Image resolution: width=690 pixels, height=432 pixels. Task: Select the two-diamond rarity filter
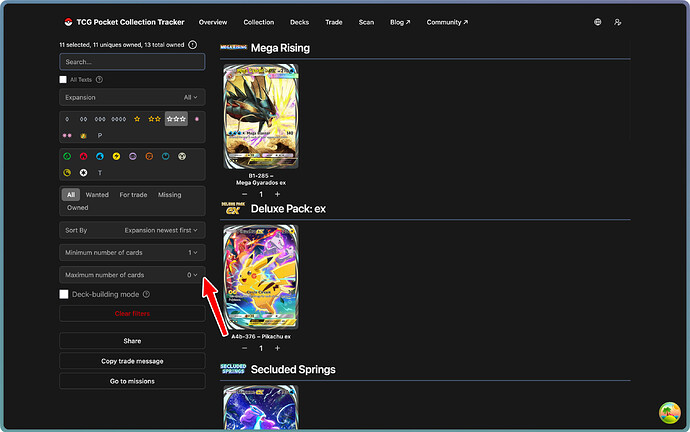click(83, 119)
